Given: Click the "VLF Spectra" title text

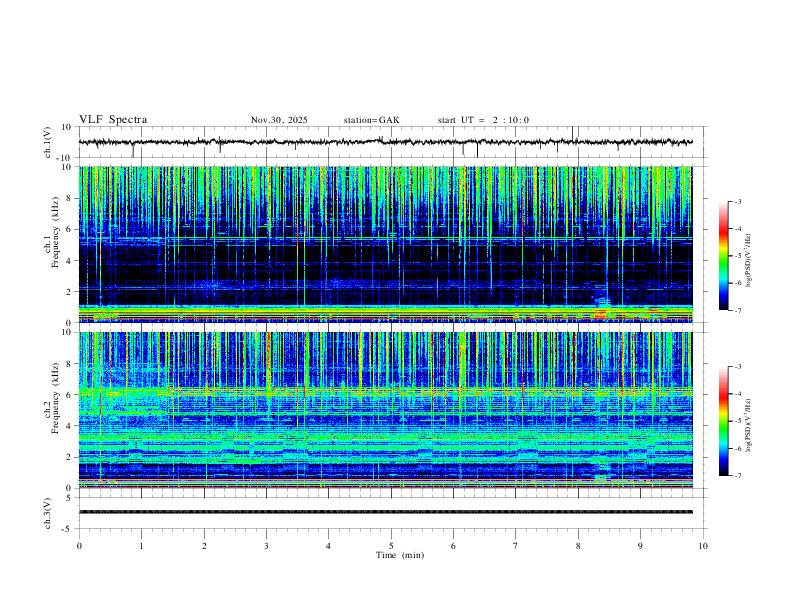Looking at the screenshot, I should point(113,120).
